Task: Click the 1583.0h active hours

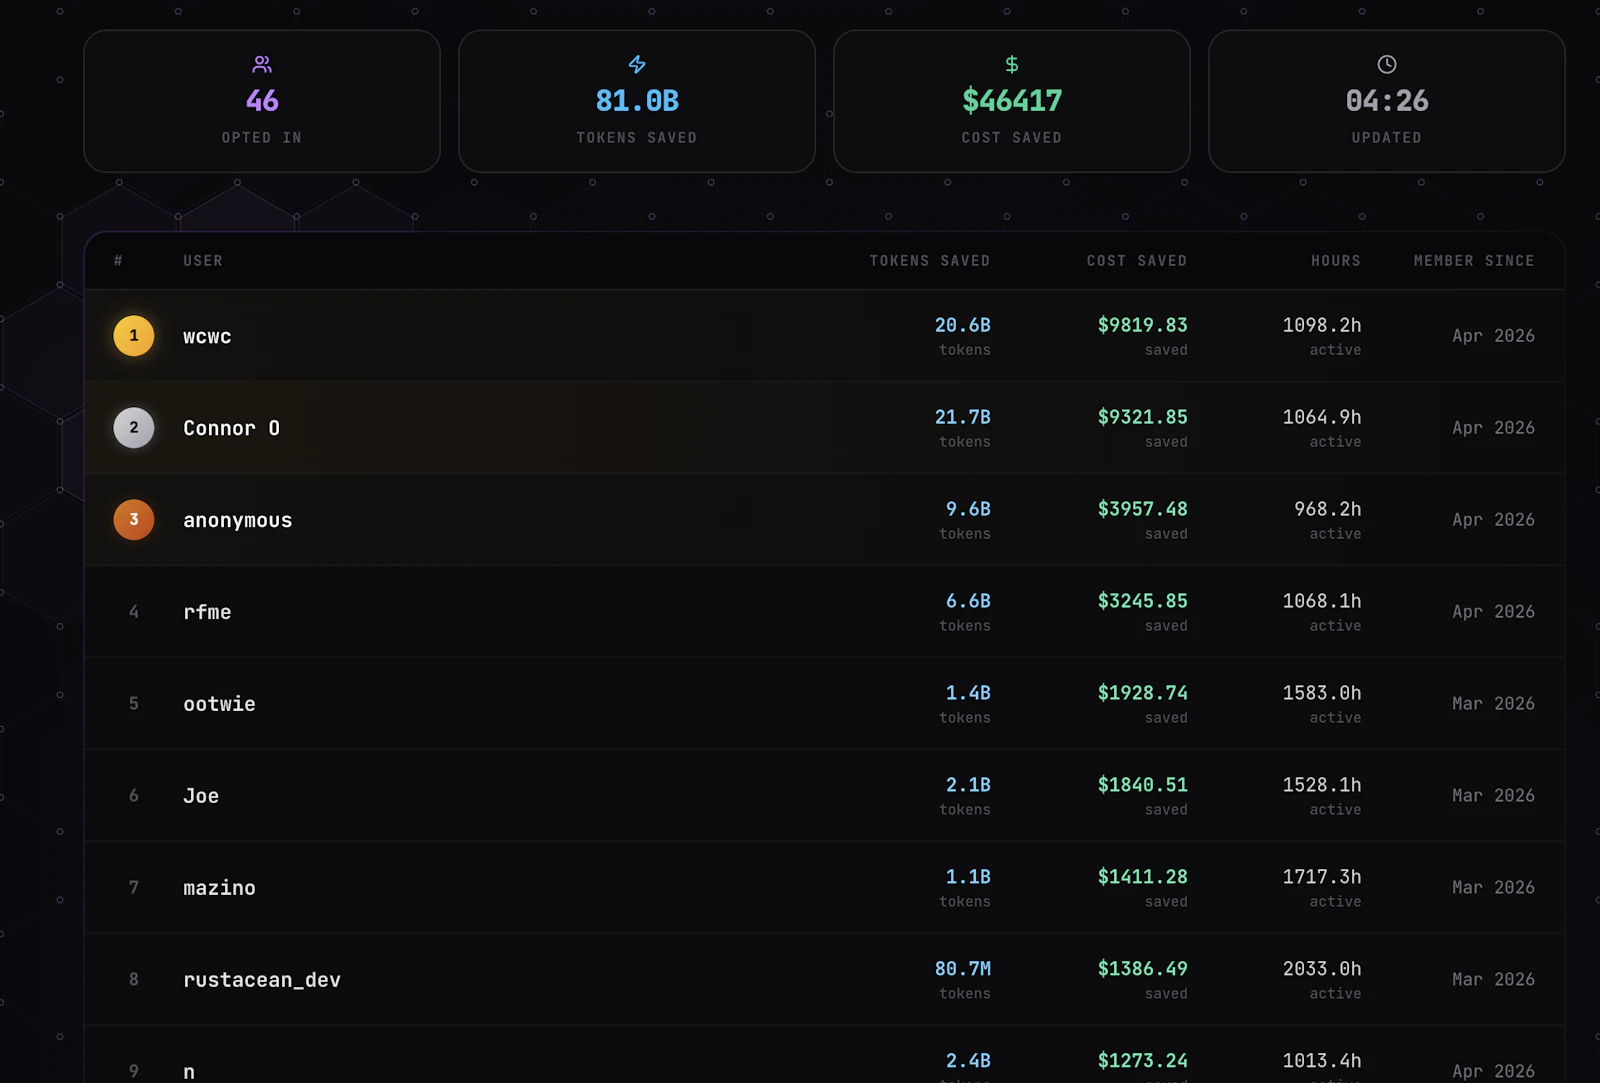Action: pyautogui.click(x=1322, y=693)
